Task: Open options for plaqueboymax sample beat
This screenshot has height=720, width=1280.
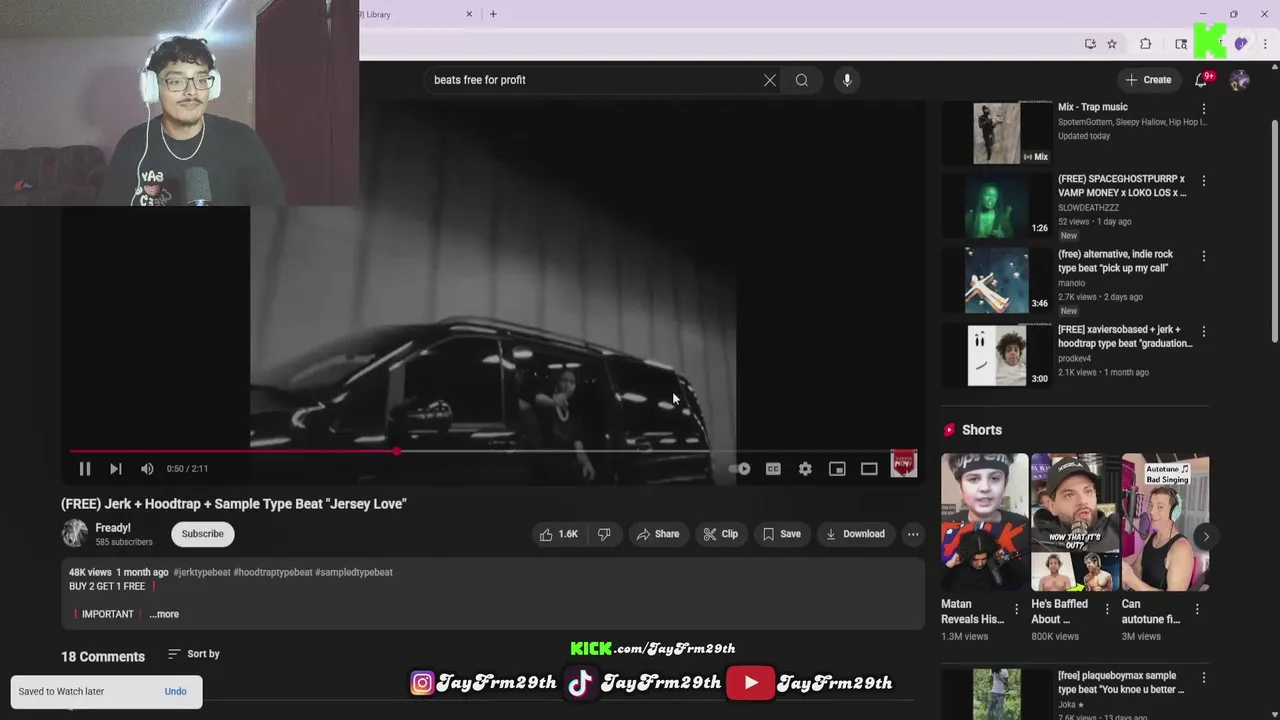Action: [1204, 678]
